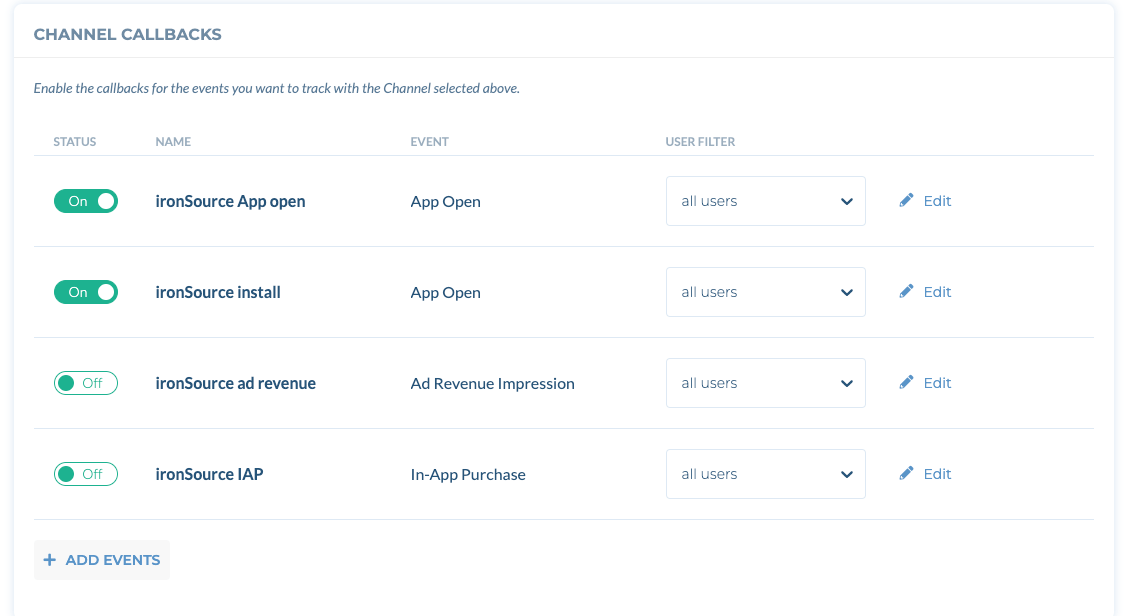Turn off ironSource App open callback toggle
This screenshot has width=1138, height=616.
coord(86,201)
